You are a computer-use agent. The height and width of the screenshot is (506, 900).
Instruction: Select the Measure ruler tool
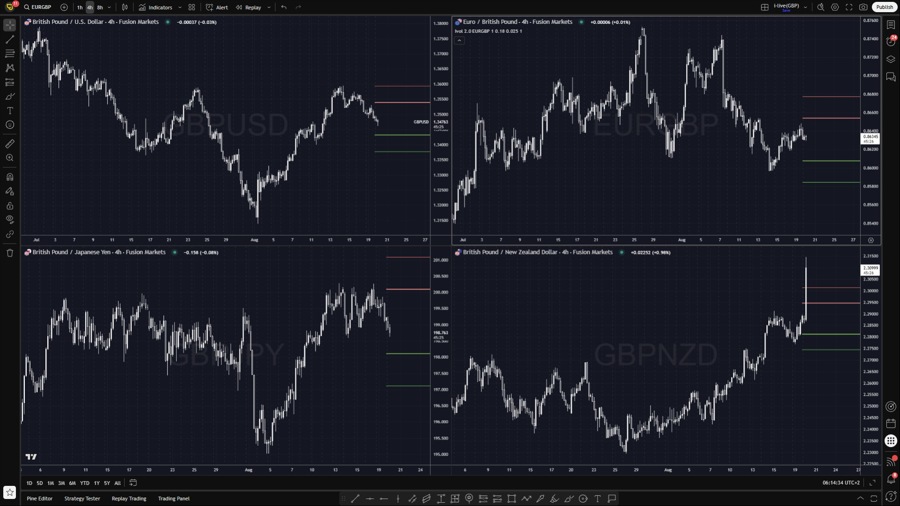click(10, 144)
